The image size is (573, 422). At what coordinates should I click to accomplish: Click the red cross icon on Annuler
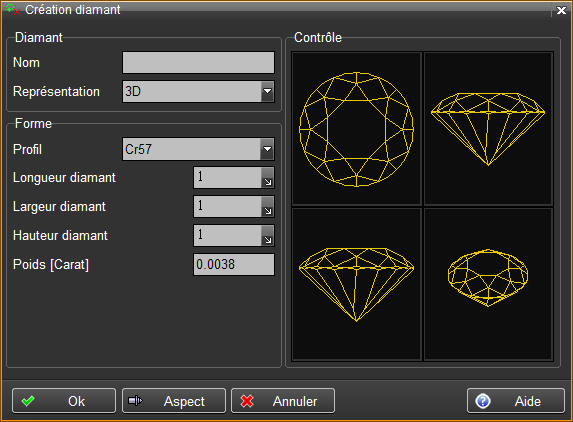point(247,401)
